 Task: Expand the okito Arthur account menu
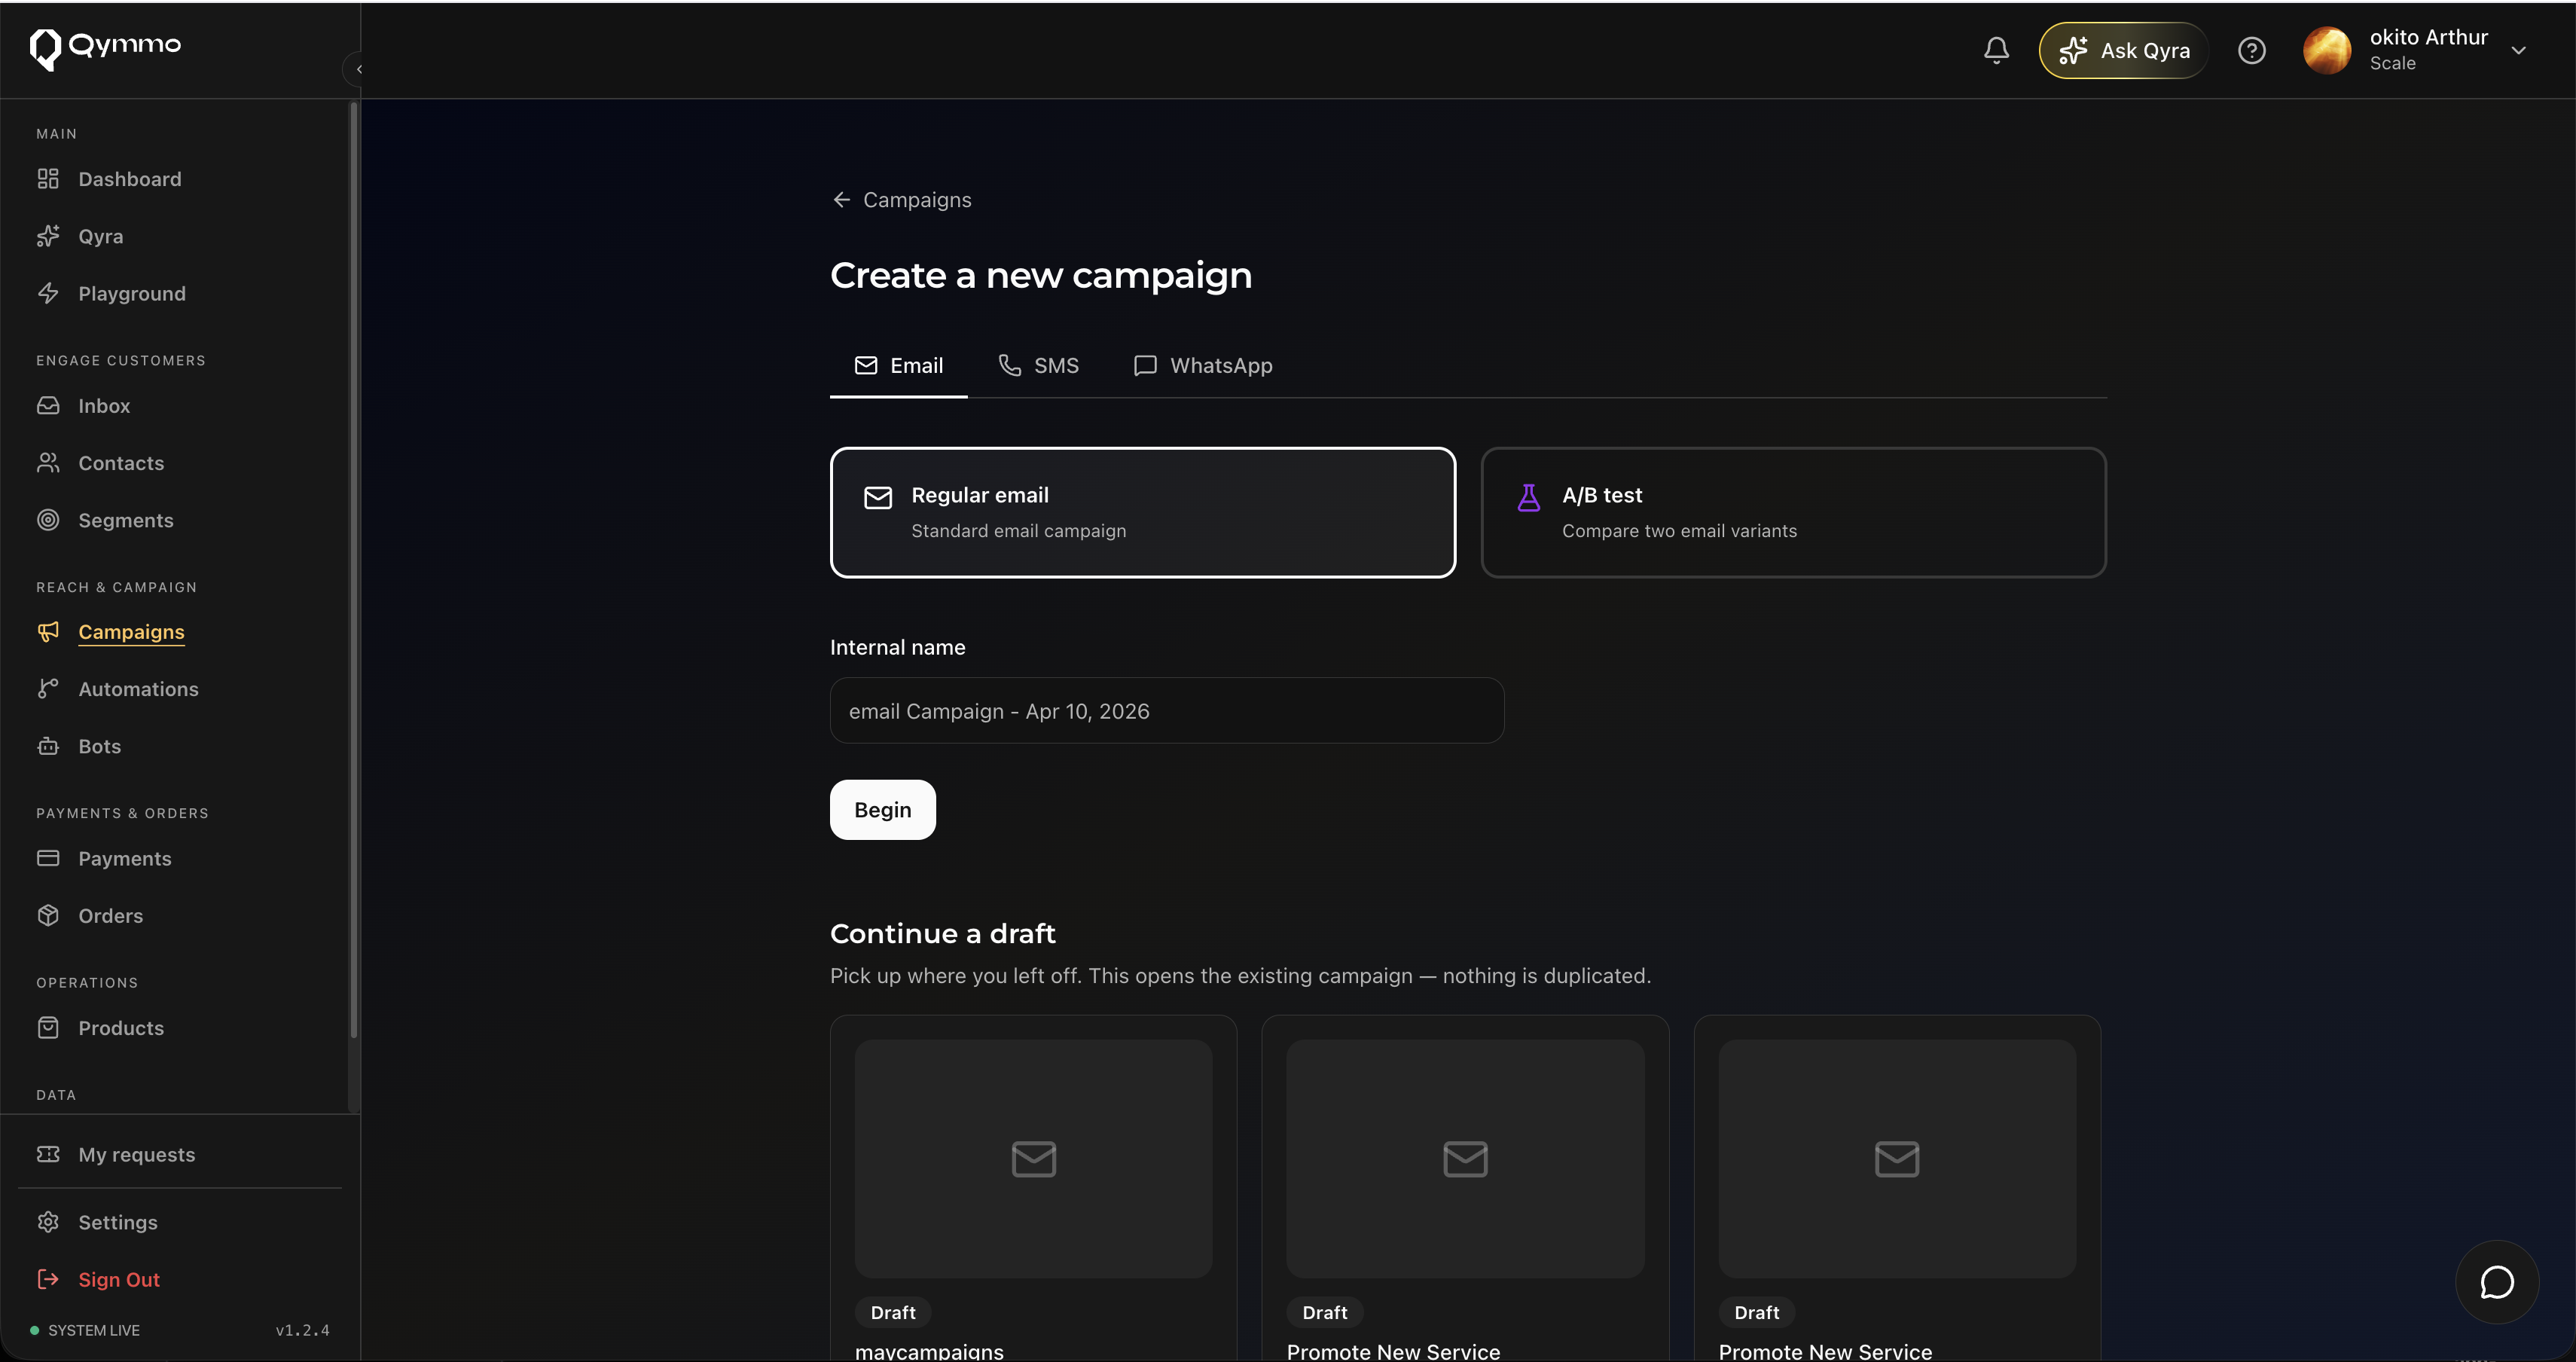click(x=2518, y=50)
